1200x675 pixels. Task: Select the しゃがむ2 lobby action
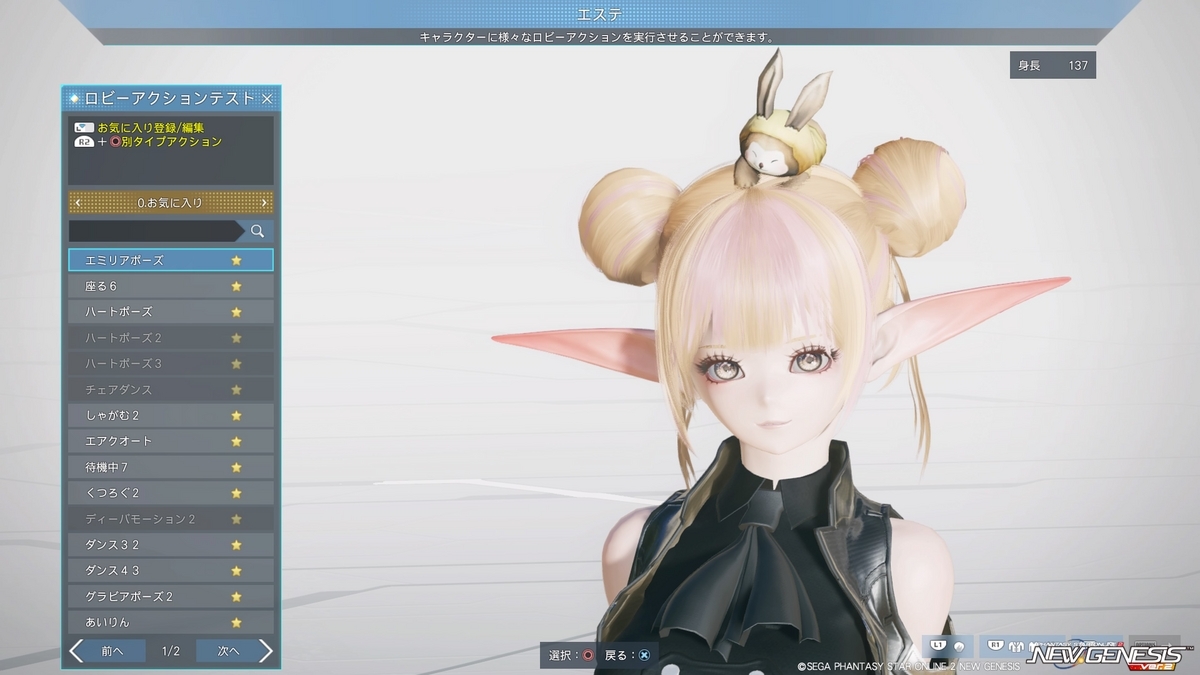click(x=171, y=416)
